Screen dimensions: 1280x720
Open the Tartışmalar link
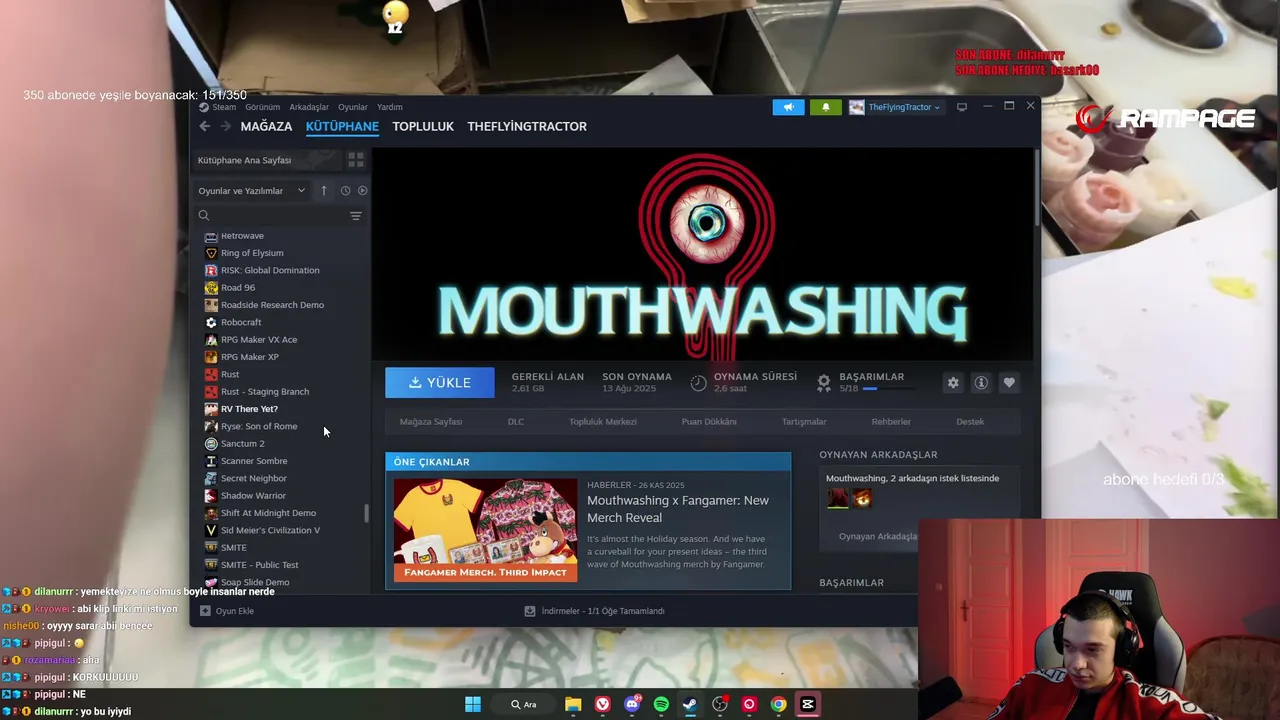click(x=804, y=422)
